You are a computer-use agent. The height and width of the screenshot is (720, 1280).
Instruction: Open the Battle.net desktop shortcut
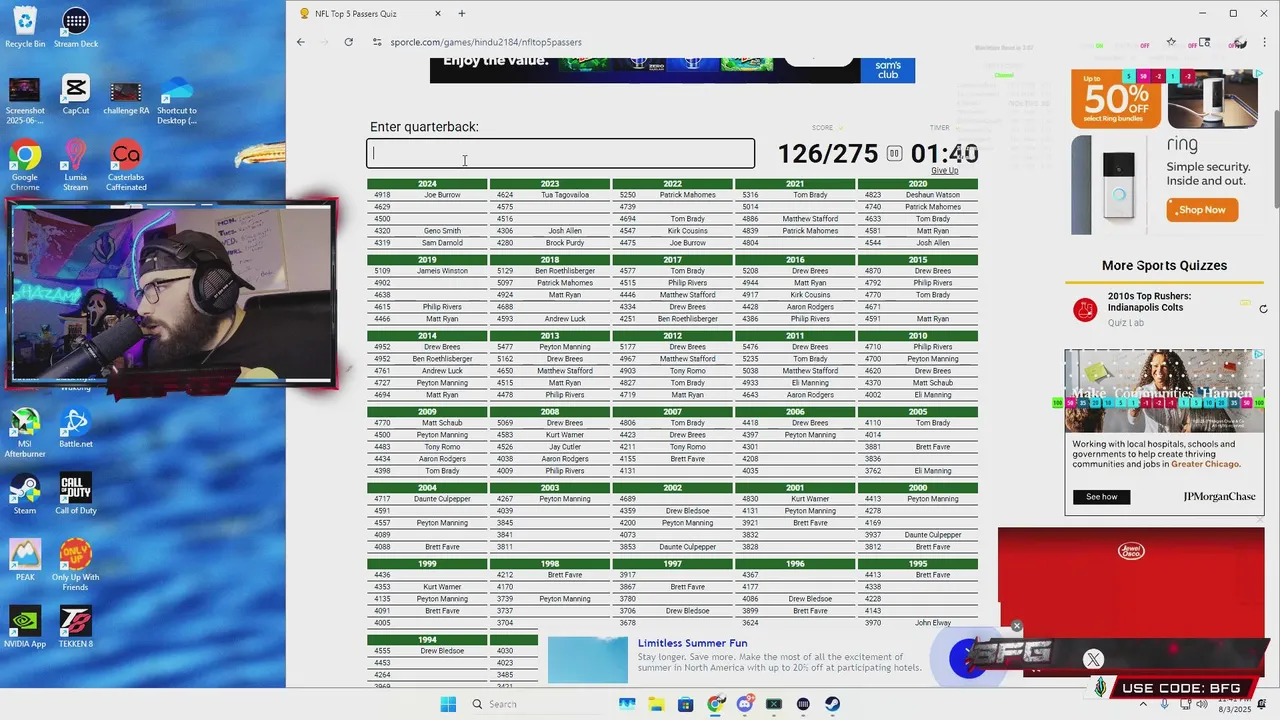[x=75, y=428]
